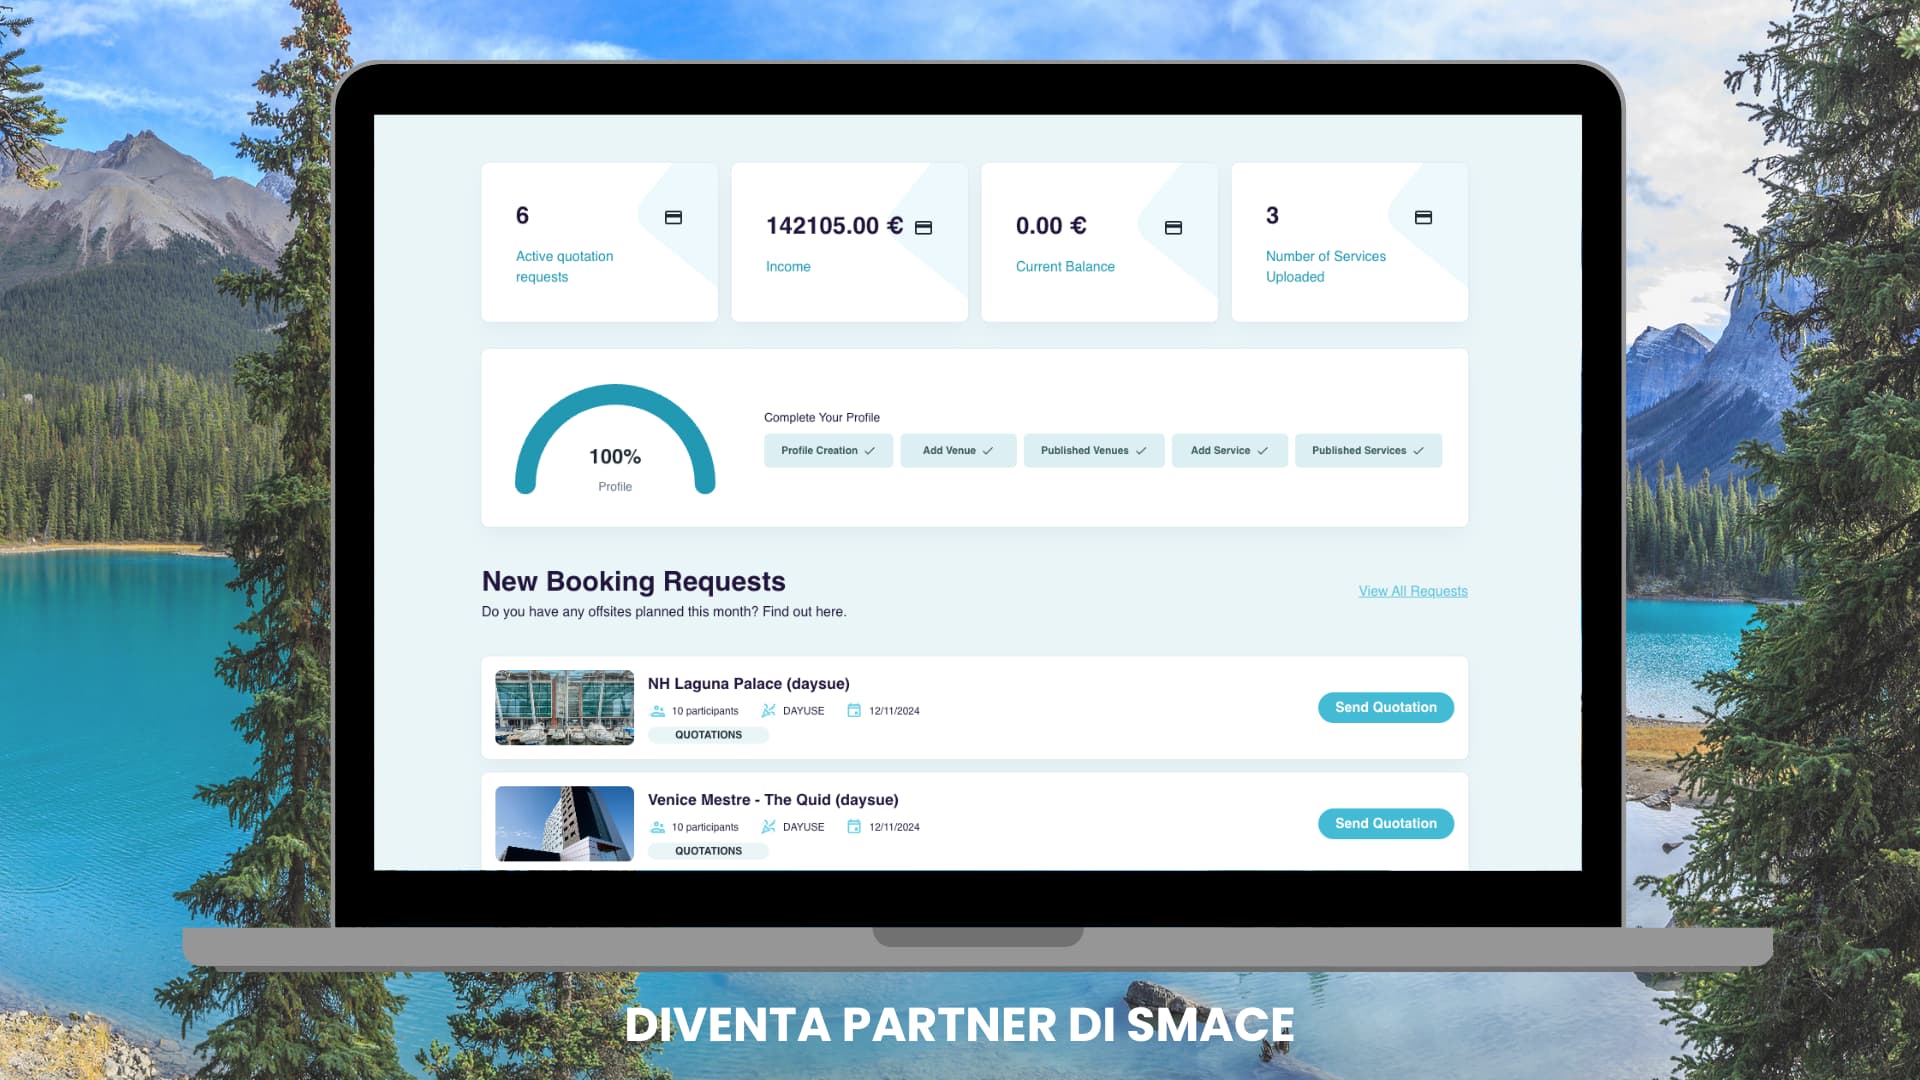Toggle the Profile Creation checked step
Screen dimensions: 1920x1080
(827, 451)
